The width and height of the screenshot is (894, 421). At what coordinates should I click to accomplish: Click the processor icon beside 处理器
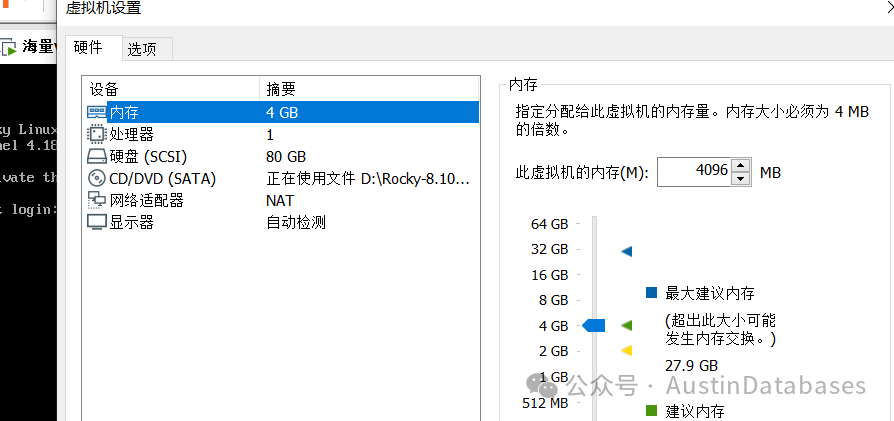click(96, 134)
